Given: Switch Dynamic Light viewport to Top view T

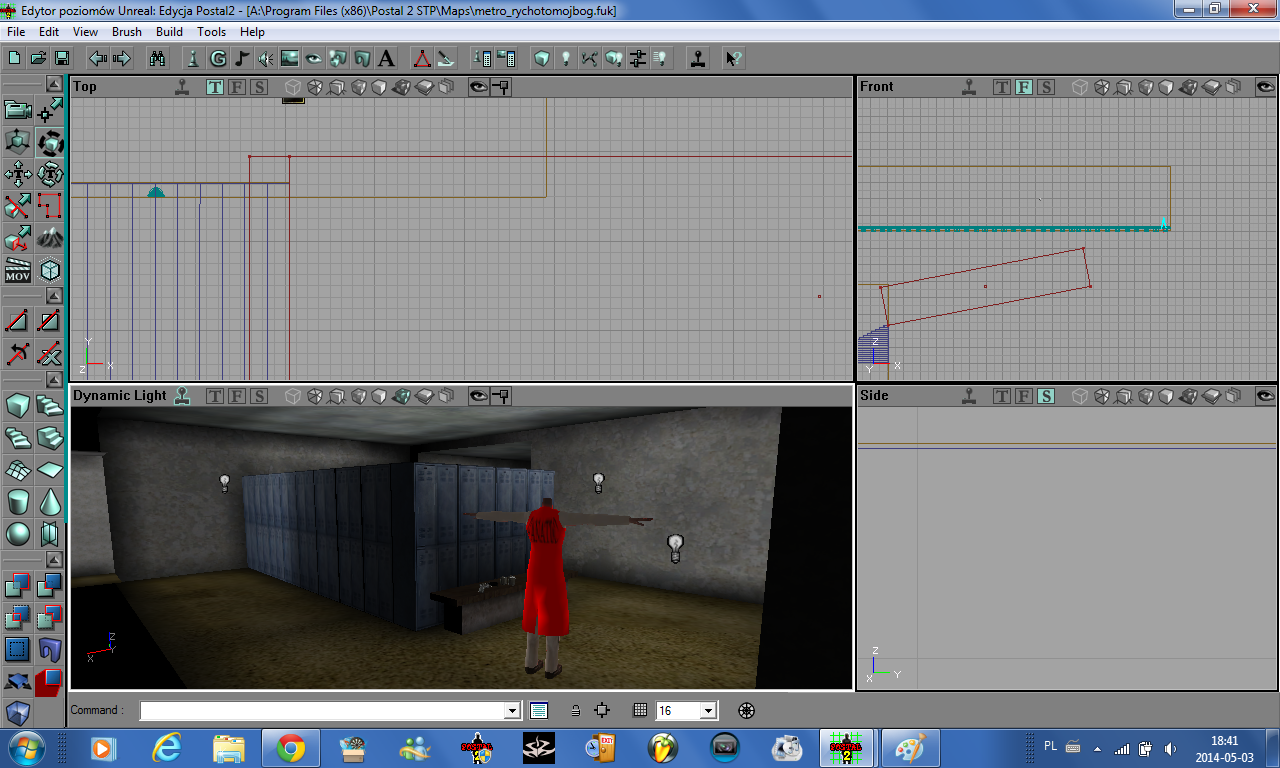Looking at the screenshot, I should tap(215, 396).
